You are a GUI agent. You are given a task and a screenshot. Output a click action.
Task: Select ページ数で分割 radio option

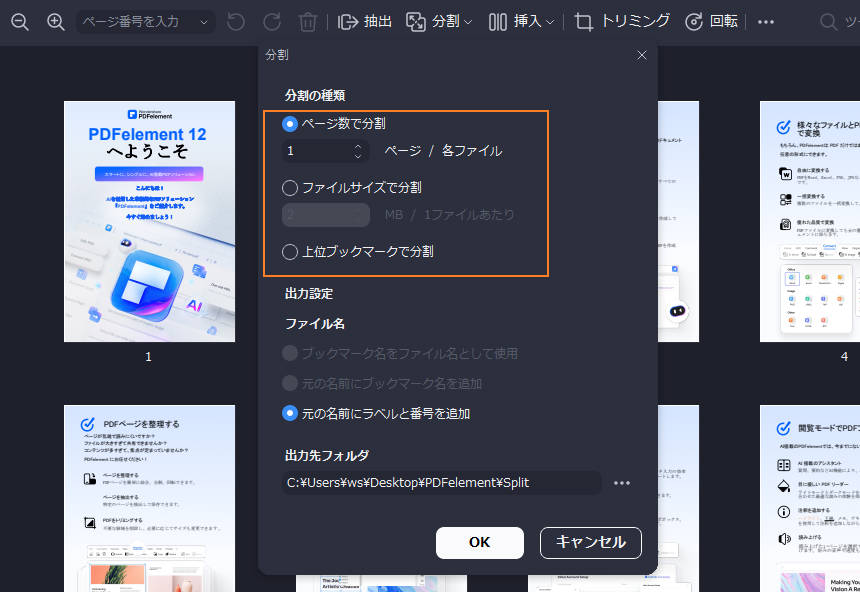[289, 123]
